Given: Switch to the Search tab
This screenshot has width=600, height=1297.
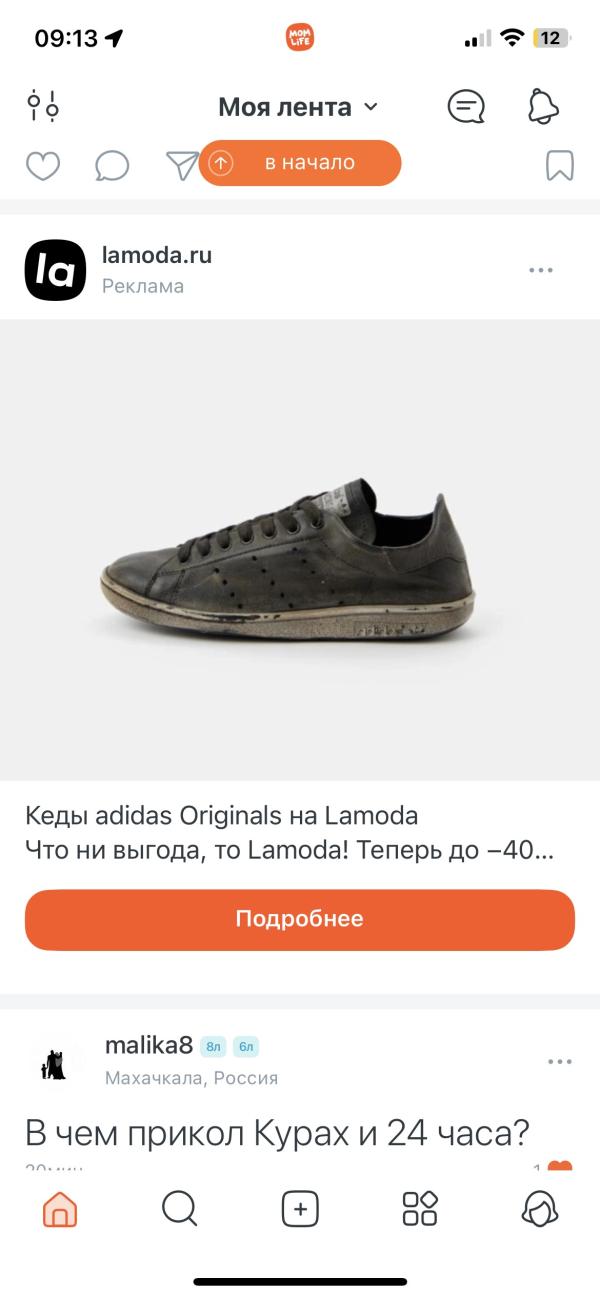Looking at the screenshot, I should 180,1209.
